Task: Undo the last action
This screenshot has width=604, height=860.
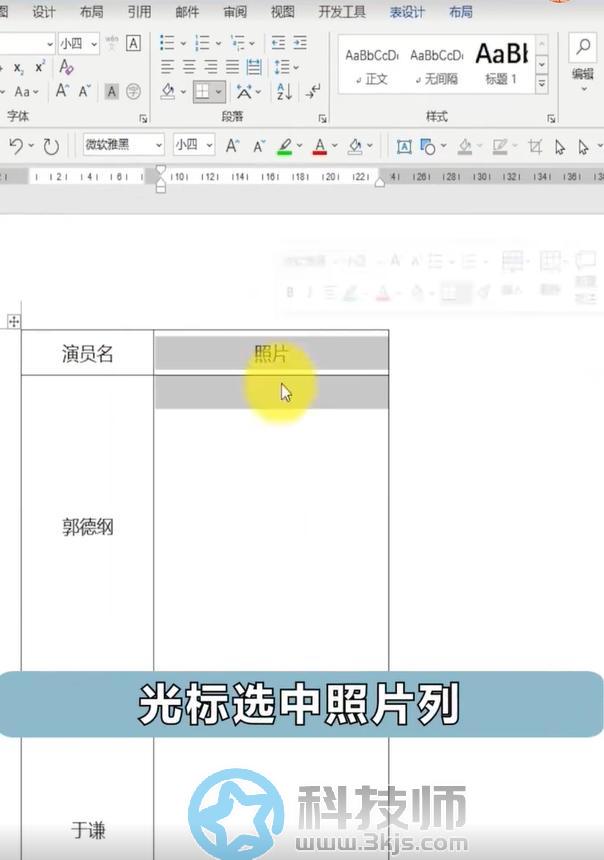Action: [x=16, y=145]
